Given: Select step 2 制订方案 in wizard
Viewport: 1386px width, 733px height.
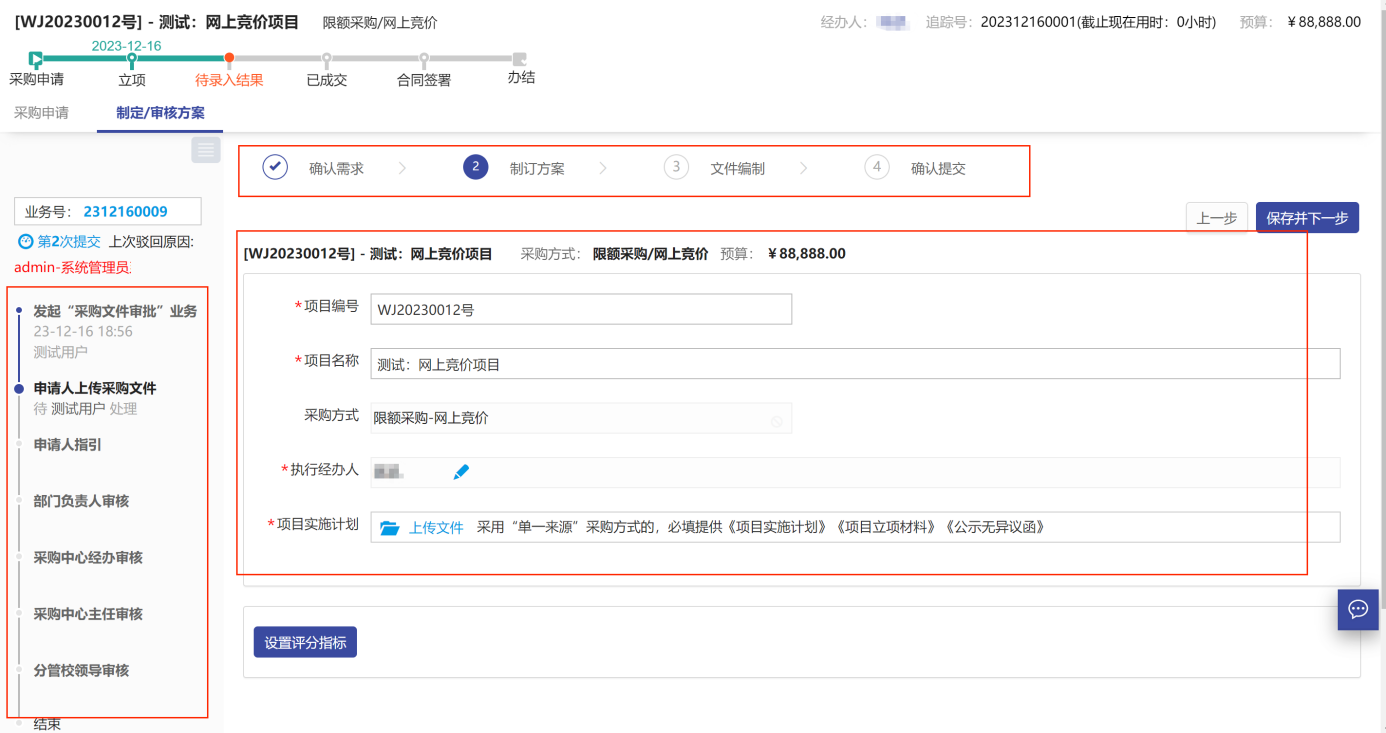Looking at the screenshot, I should point(475,167).
